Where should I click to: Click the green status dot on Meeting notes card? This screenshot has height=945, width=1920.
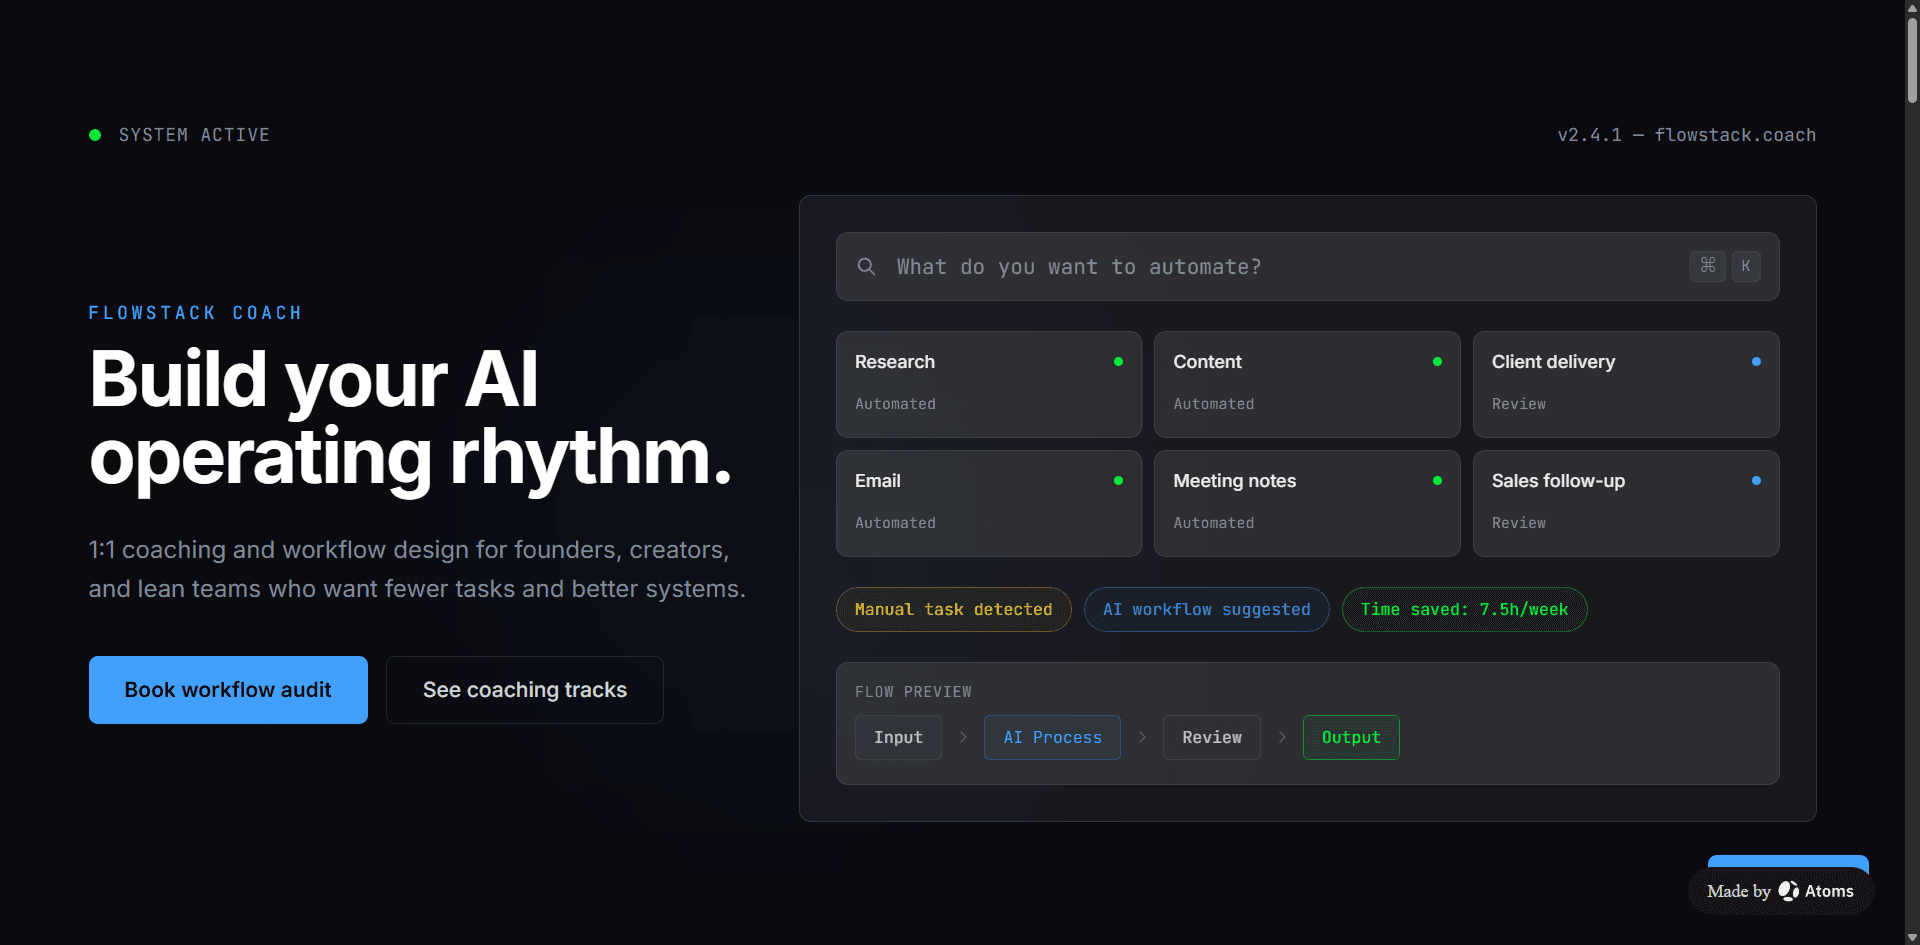click(1437, 481)
